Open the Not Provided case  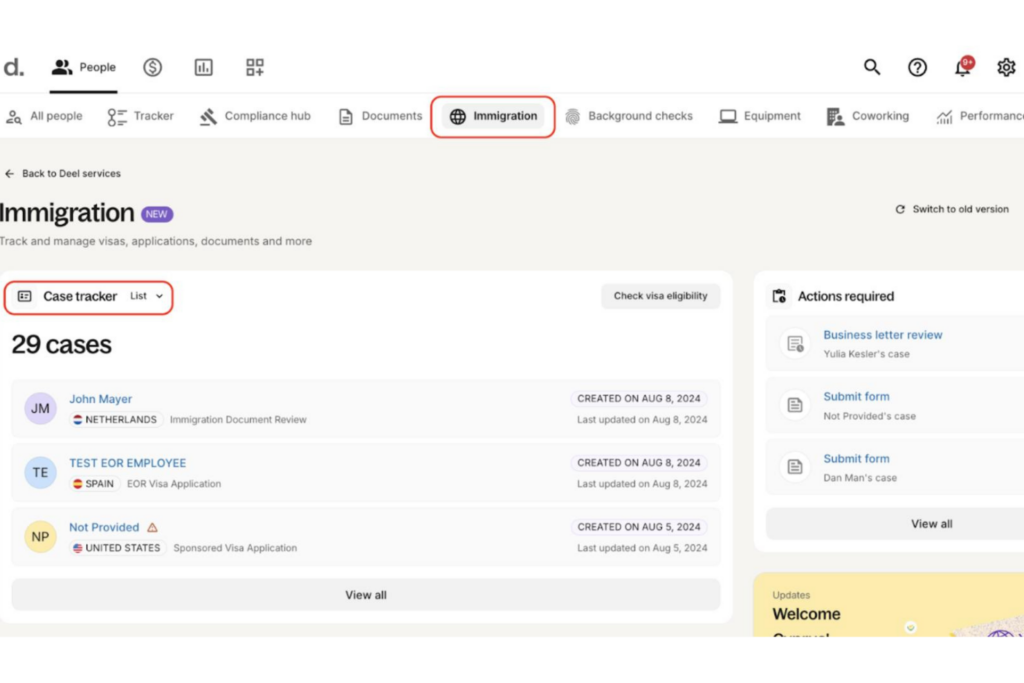(104, 527)
